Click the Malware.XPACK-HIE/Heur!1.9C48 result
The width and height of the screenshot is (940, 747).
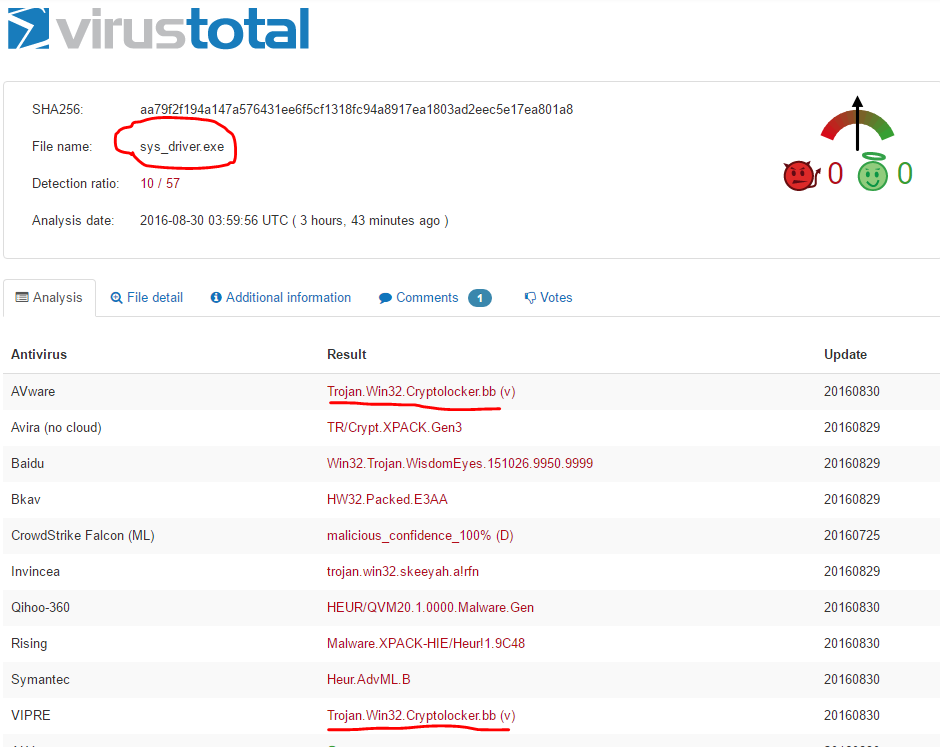(426, 643)
